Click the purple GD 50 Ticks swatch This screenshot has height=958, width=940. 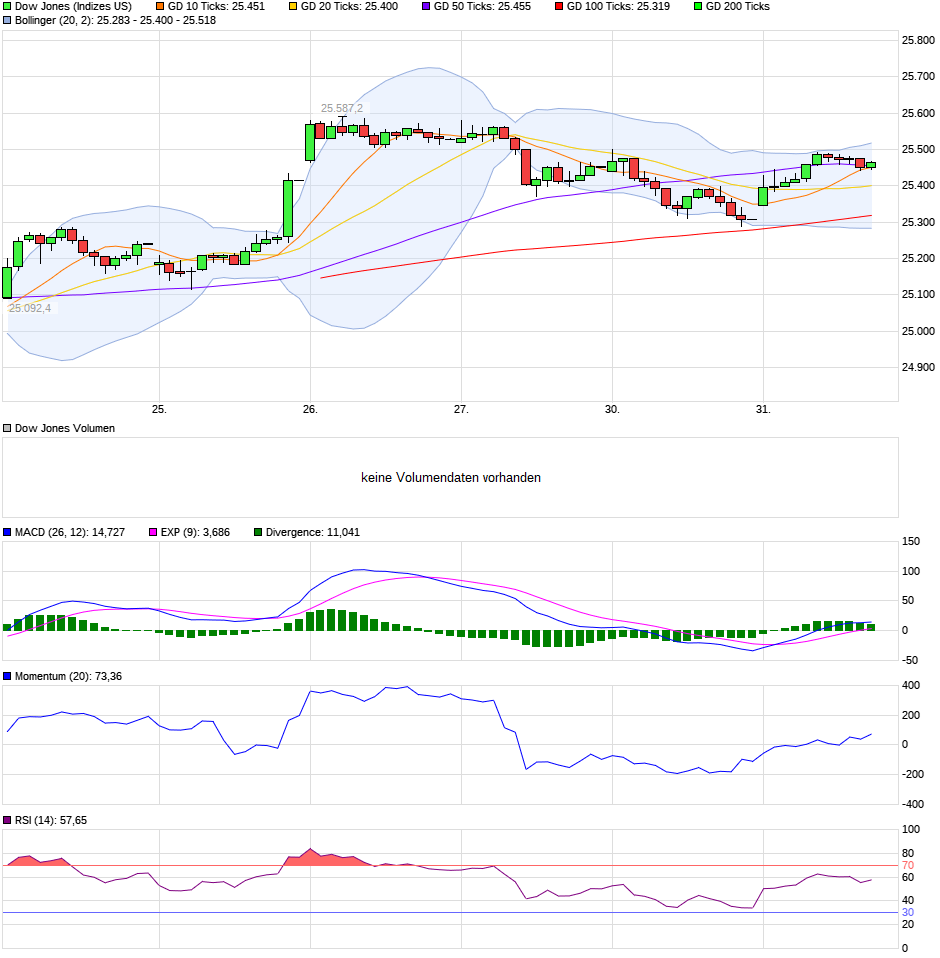tap(426, 7)
